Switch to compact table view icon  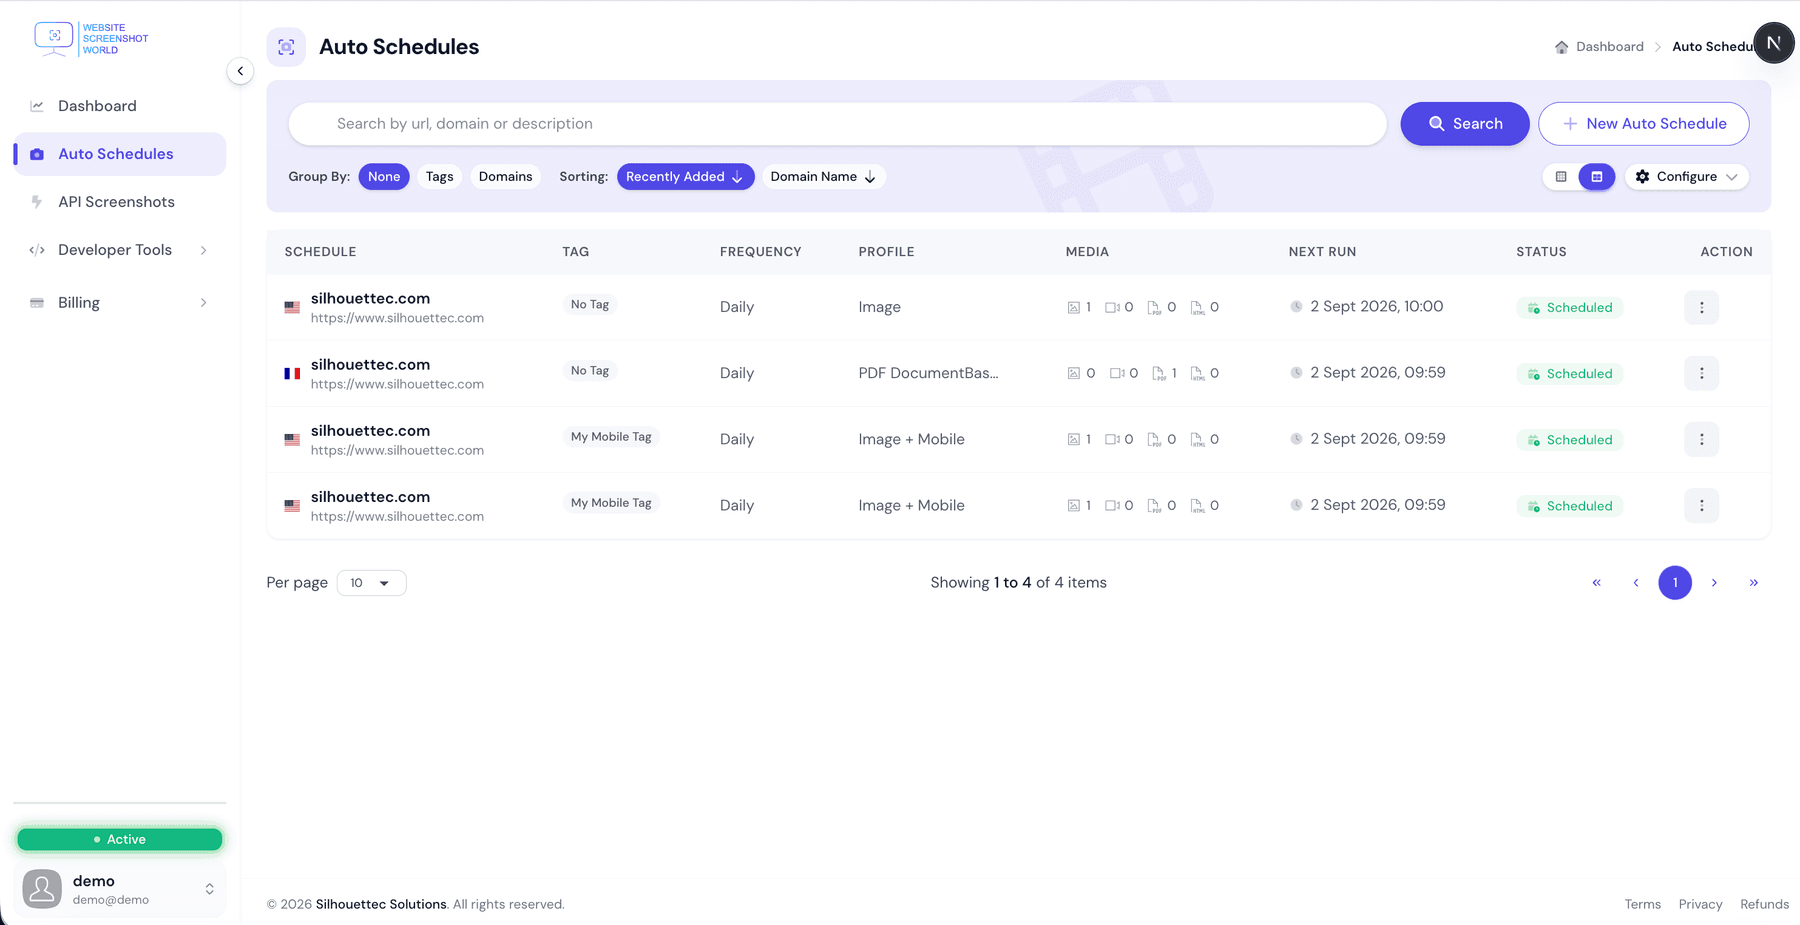click(1561, 177)
